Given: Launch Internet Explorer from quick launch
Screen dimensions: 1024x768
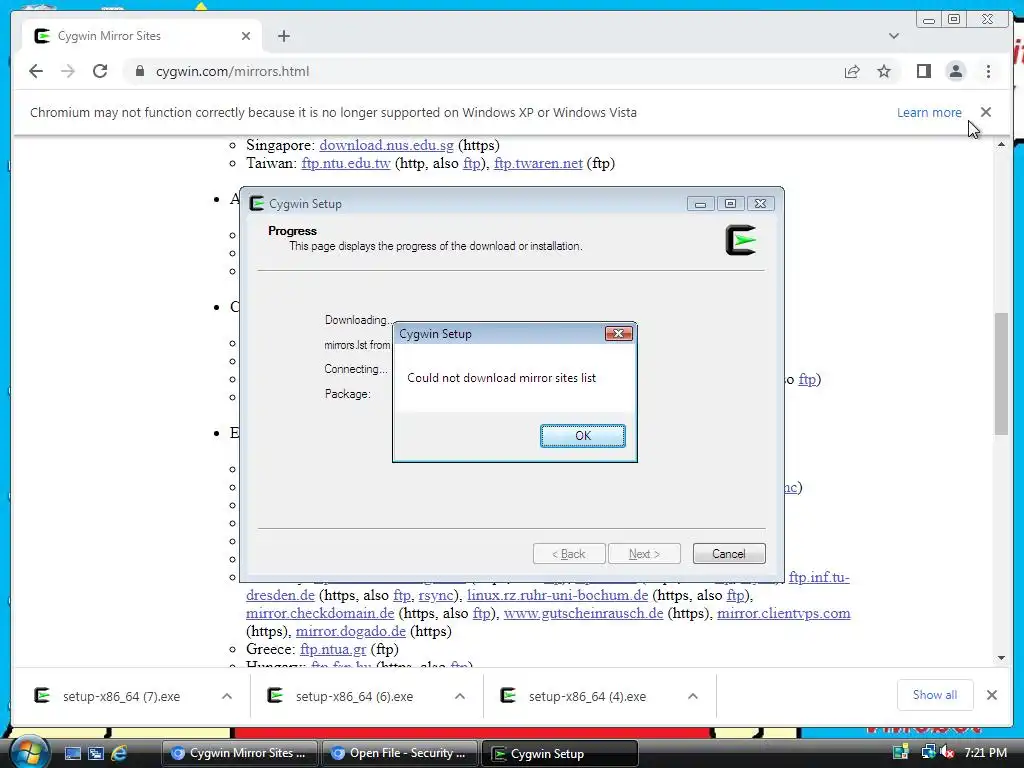Looking at the screenshot, I should 119,754.
